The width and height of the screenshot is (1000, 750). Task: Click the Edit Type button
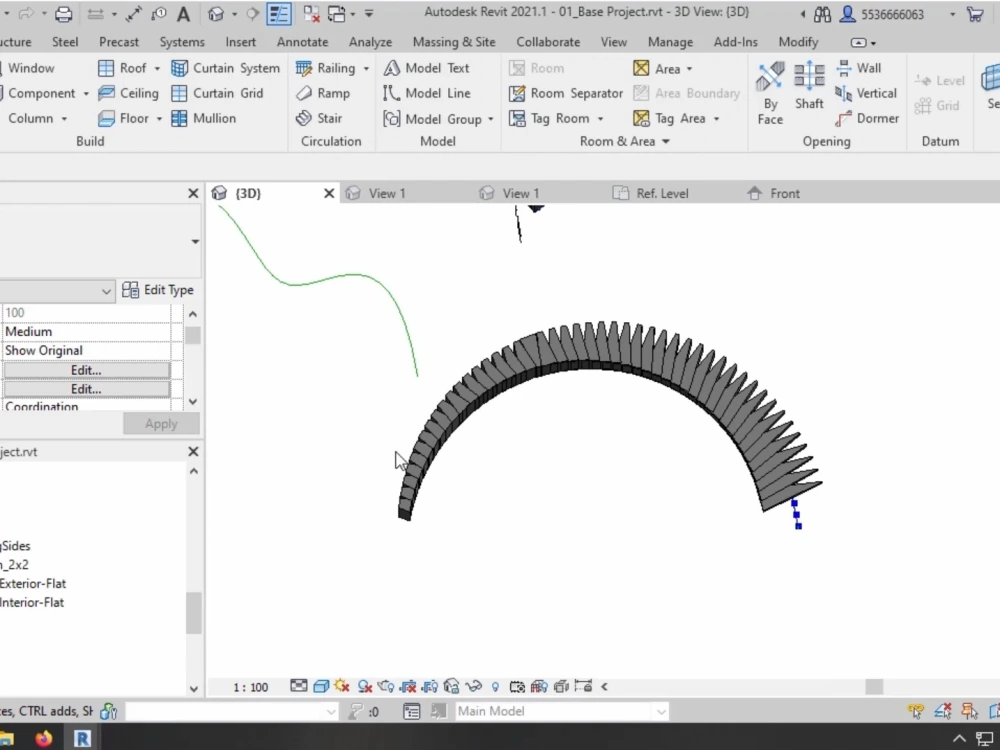point(158,290)
